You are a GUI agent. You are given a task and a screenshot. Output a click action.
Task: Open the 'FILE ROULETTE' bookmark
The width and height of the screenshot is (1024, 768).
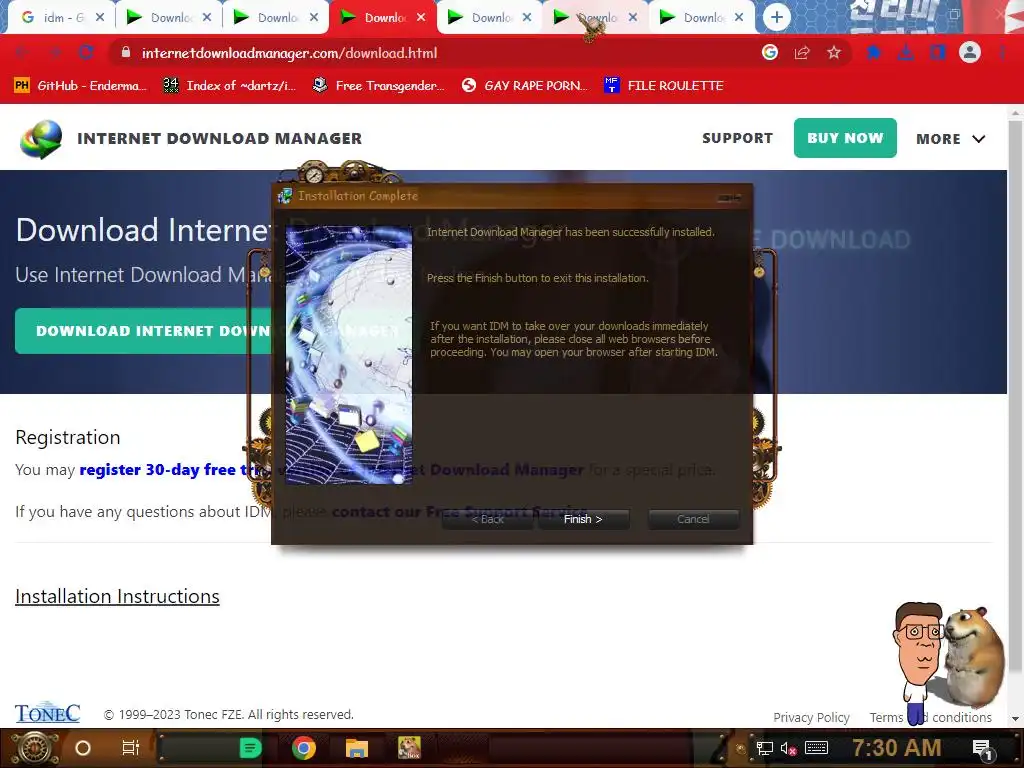click(664, 86)
